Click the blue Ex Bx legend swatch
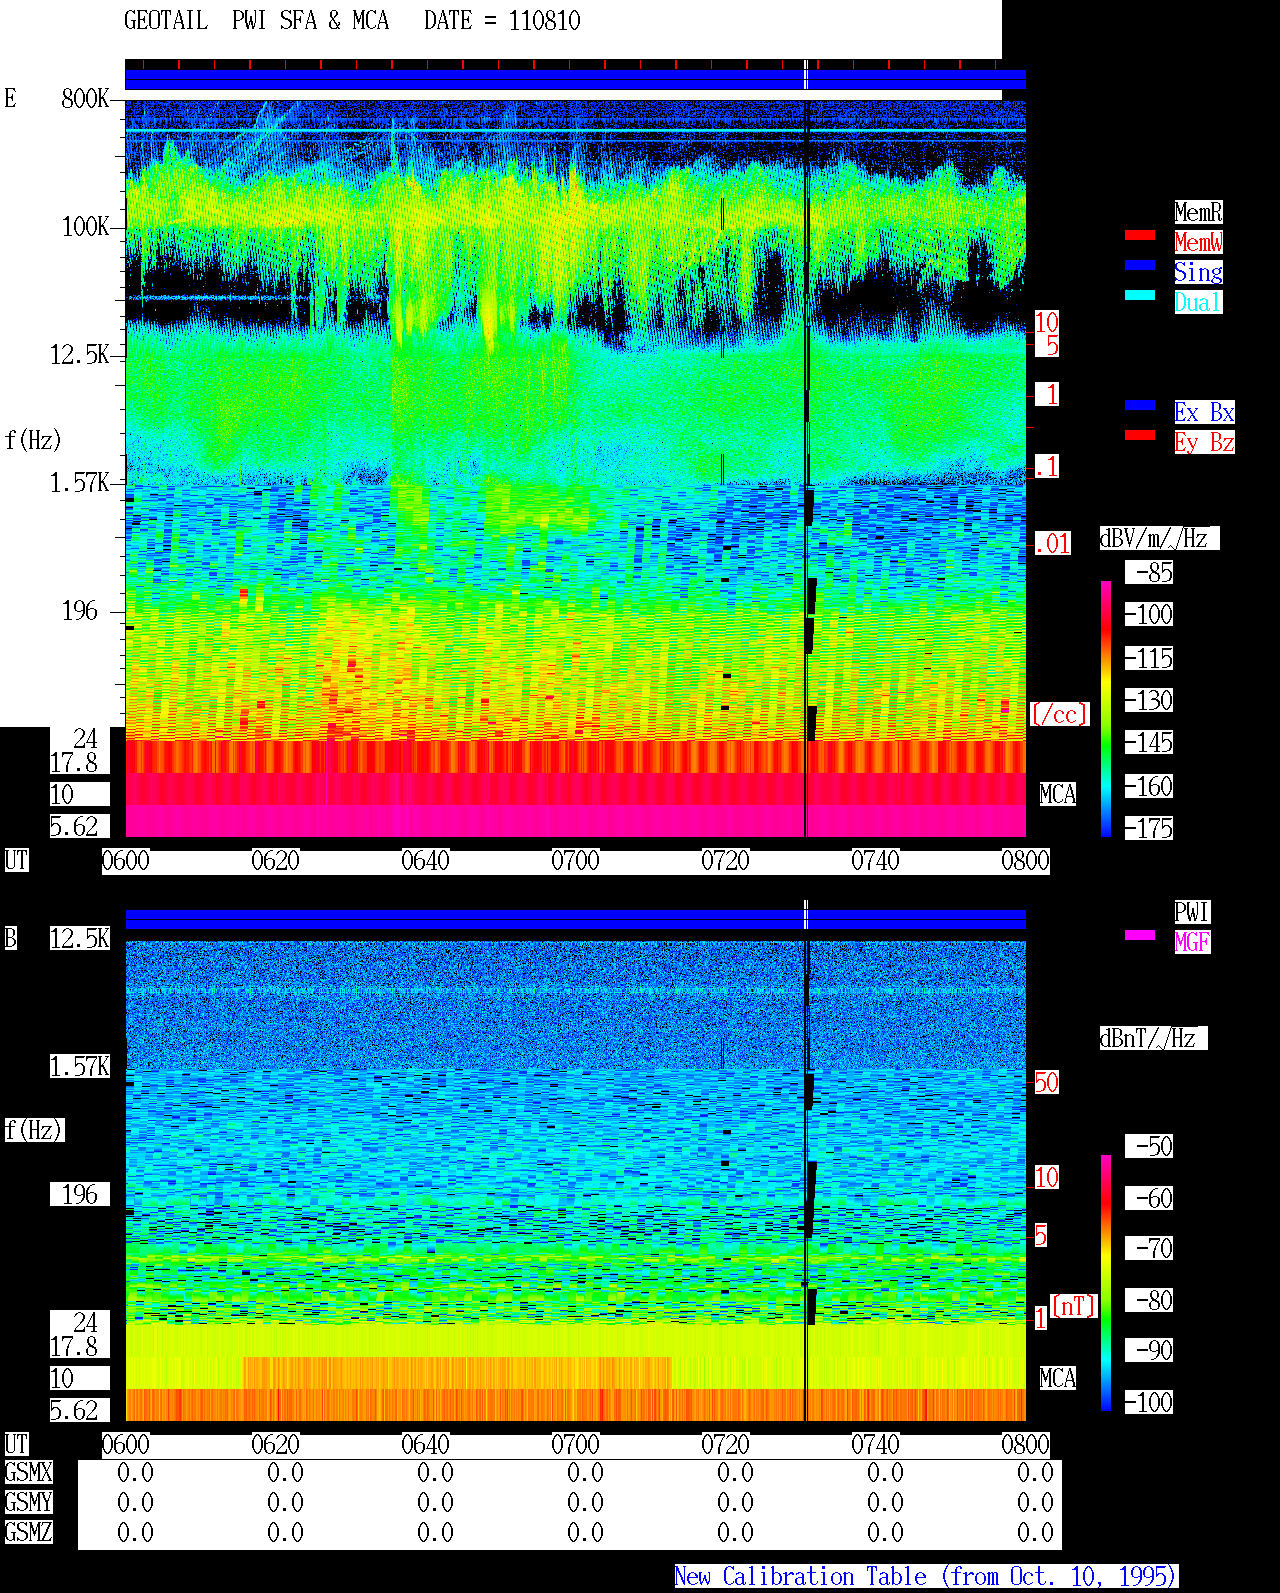This screenshot has height=1593, width=1280. (x=1140, y=405)
